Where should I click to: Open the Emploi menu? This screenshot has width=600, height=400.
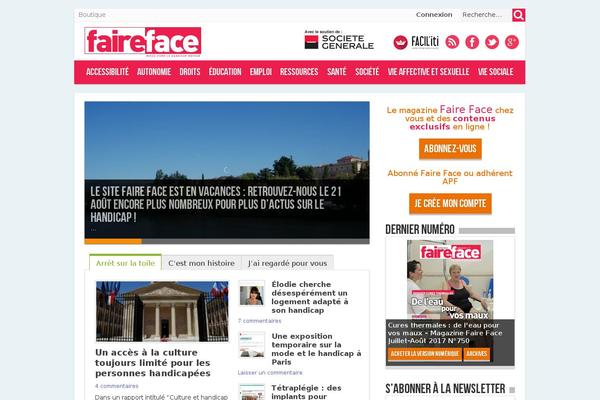point(261,72)
